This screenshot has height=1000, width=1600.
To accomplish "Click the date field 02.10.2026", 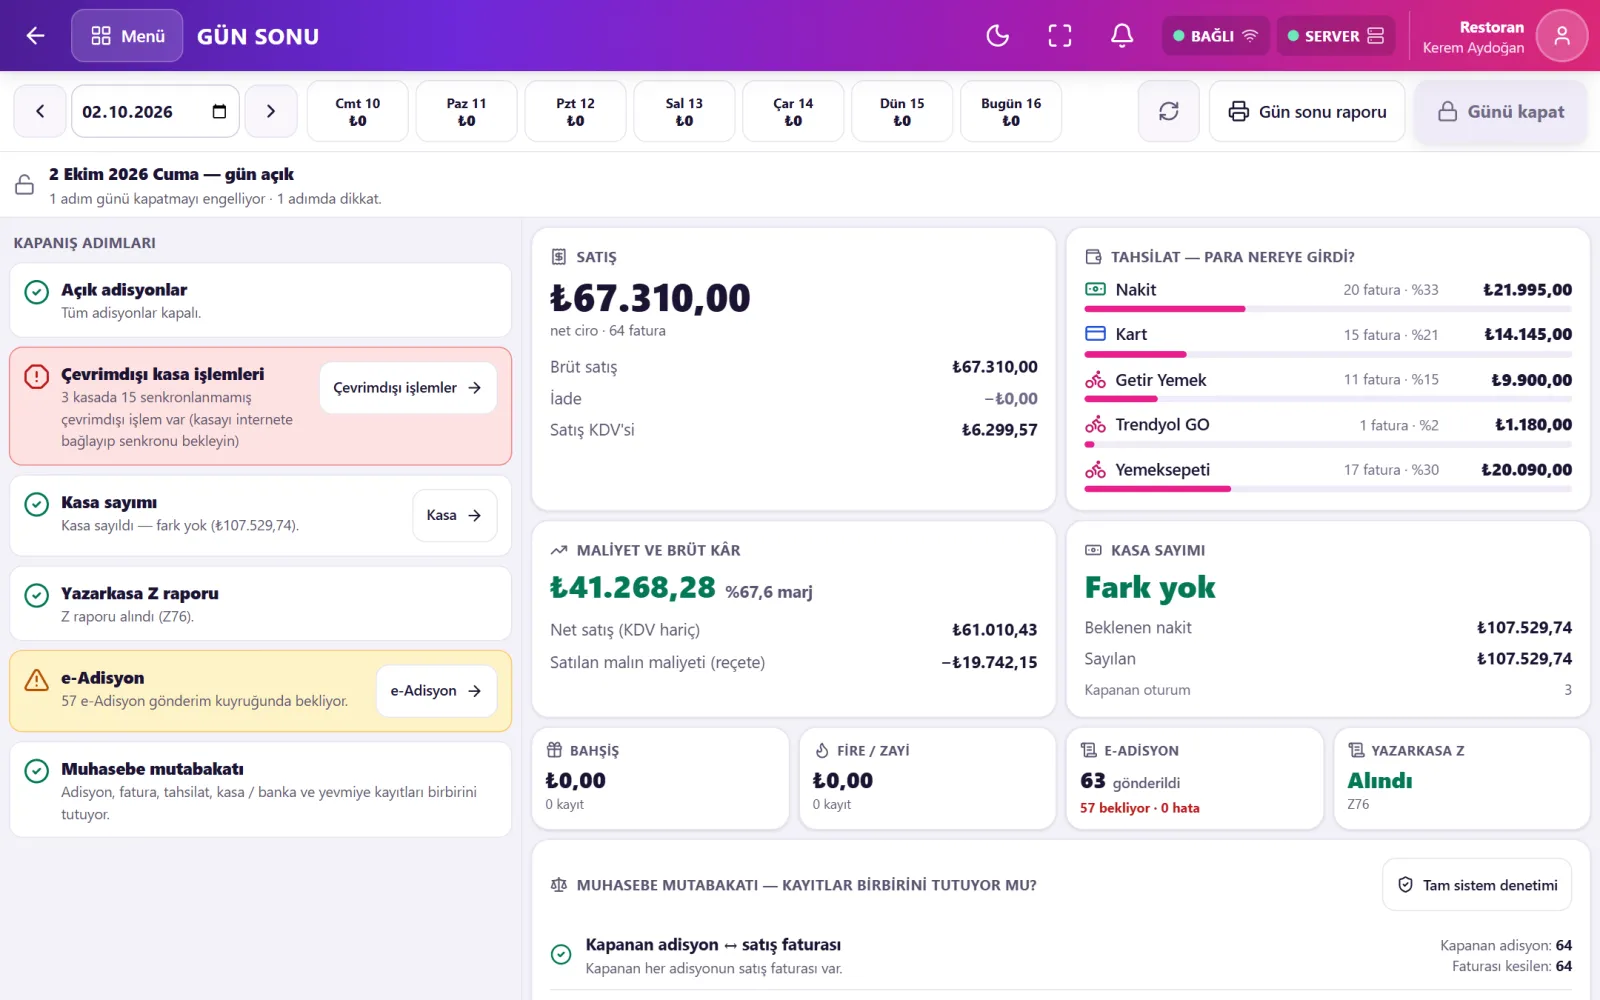I will (x=155, y=111).
